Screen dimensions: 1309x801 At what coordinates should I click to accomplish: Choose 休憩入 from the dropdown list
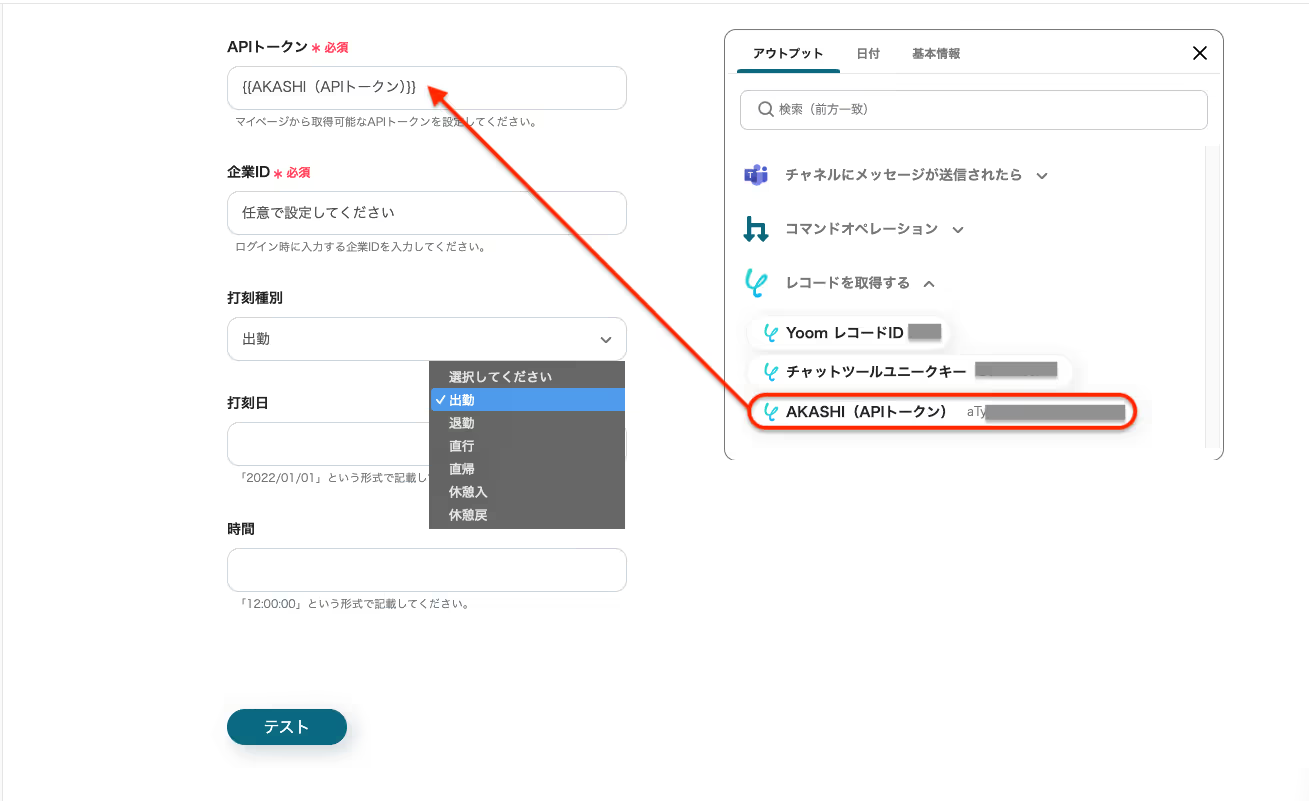[x=527, y=492]
